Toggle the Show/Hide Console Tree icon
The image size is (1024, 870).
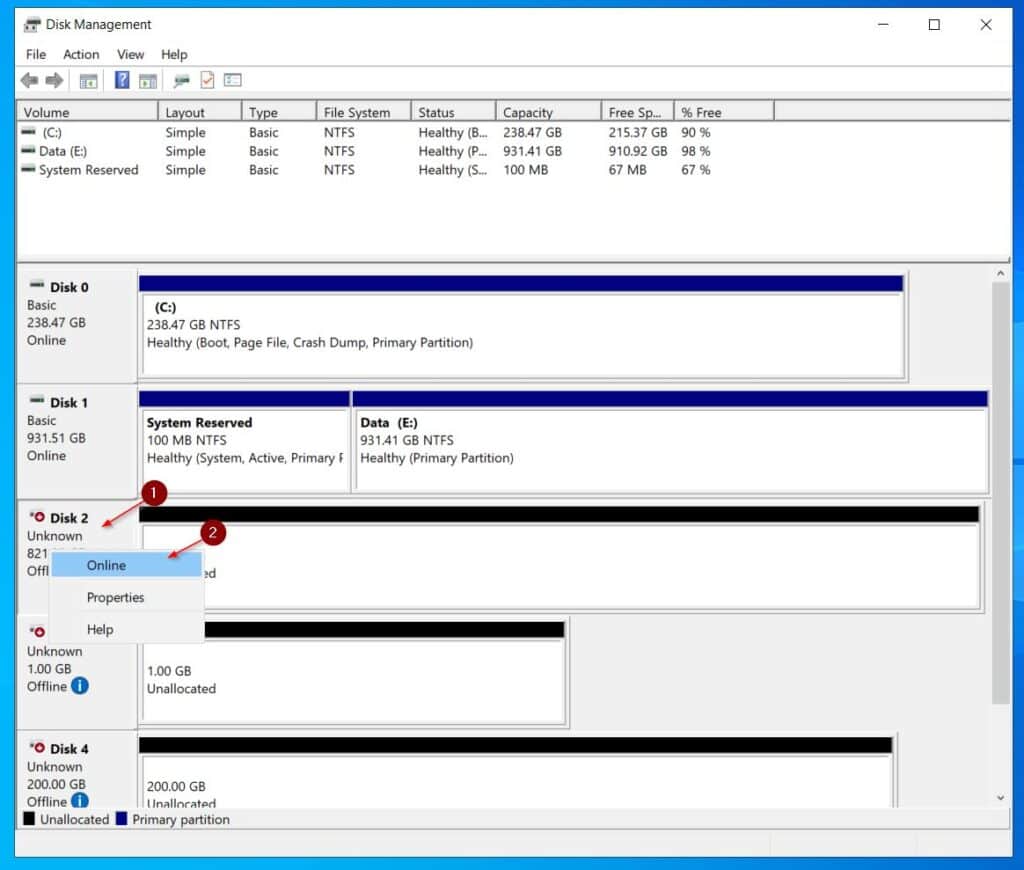tap(88, 81)
